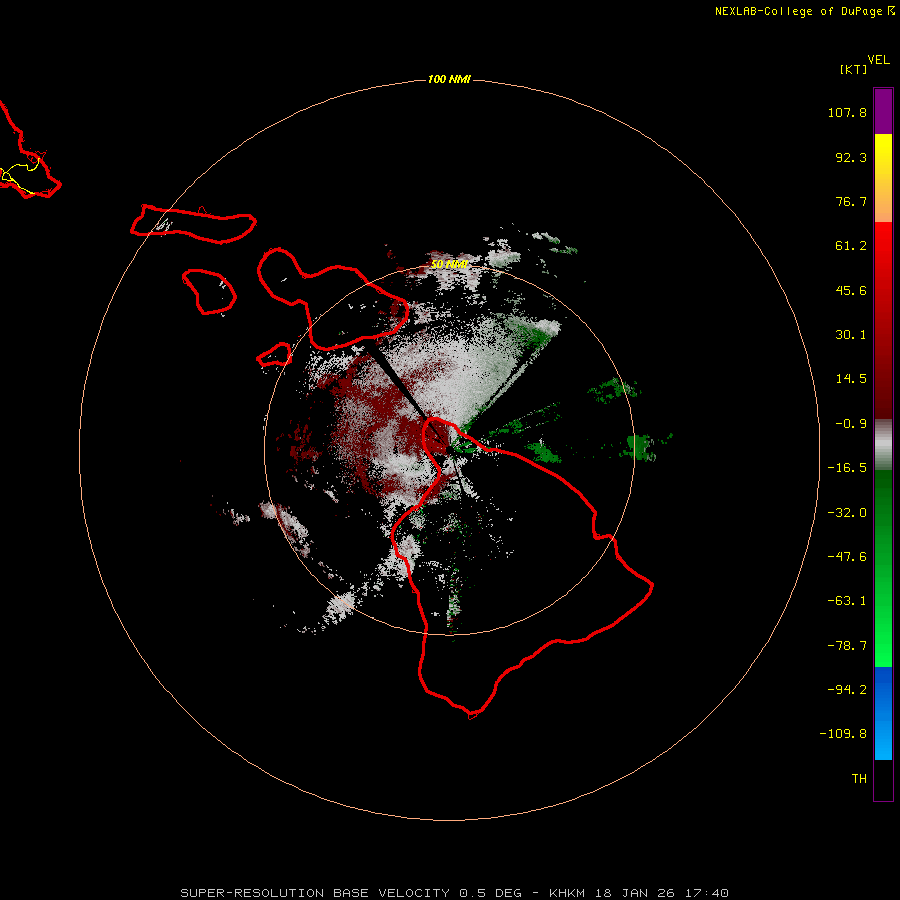This screenshot has width=900, height=900.
Task: Click the 76.7 velocity scale value
Action: (851, 201)
